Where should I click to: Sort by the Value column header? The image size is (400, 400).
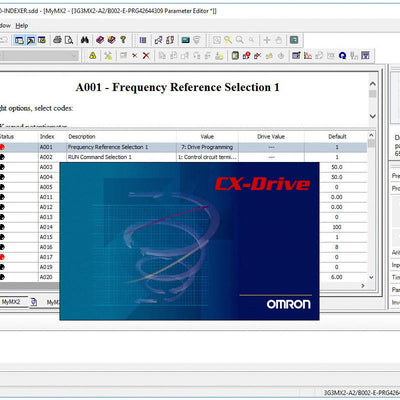tap(207, 137)
